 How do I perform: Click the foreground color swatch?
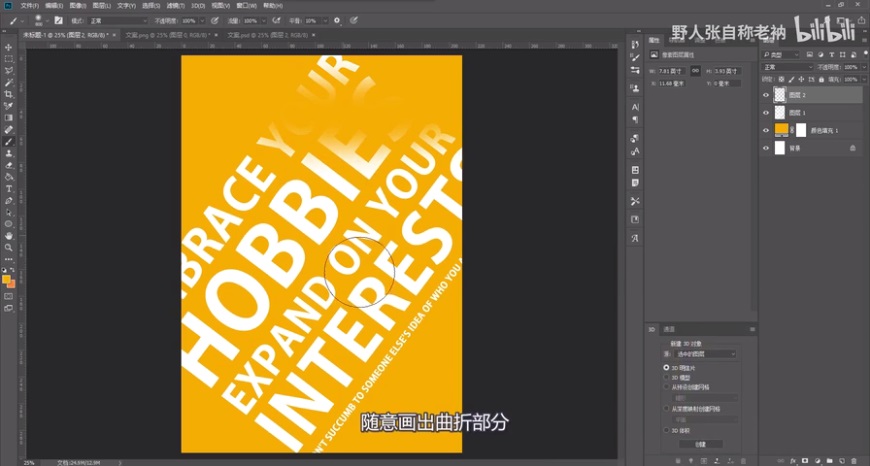6,279
